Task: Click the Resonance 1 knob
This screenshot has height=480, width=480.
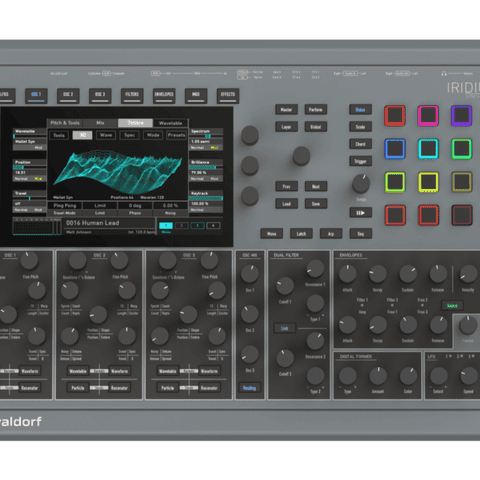Action: [315, 269]
